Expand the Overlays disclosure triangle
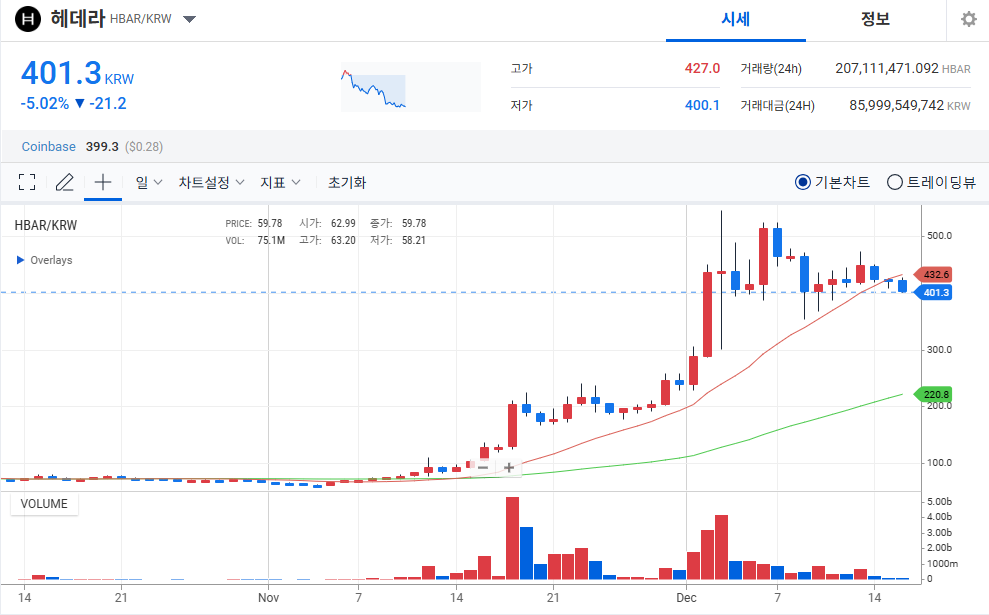 coord(20,260)
